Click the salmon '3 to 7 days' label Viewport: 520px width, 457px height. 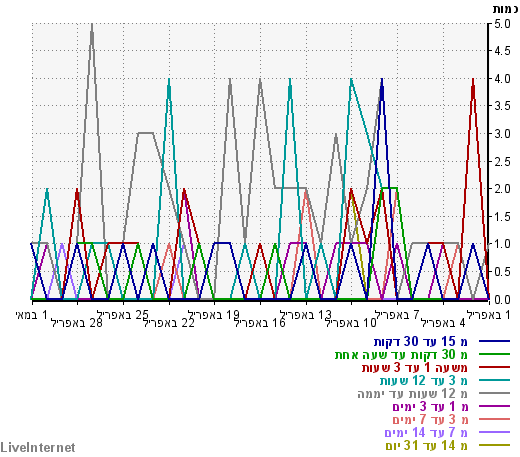430,419
